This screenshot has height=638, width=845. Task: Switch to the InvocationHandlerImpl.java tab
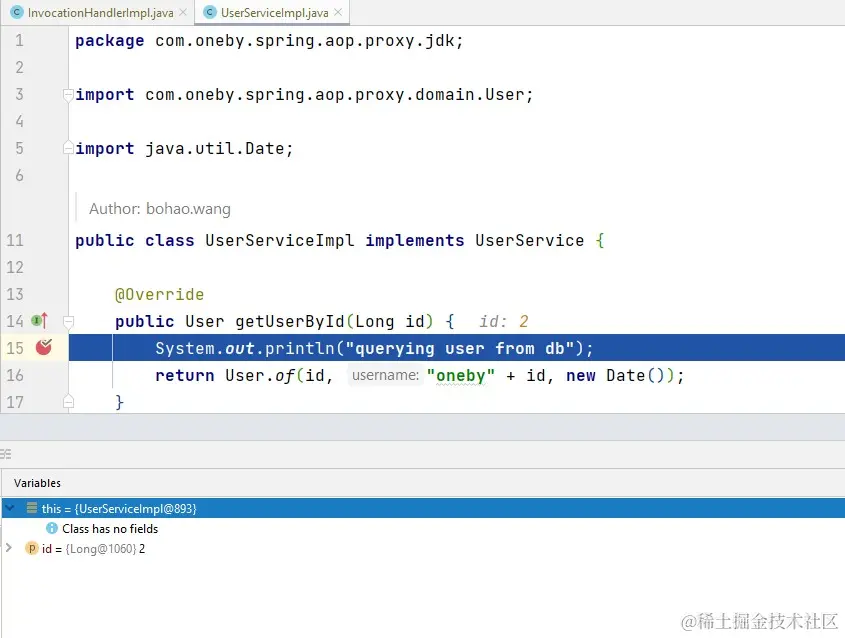95,14
